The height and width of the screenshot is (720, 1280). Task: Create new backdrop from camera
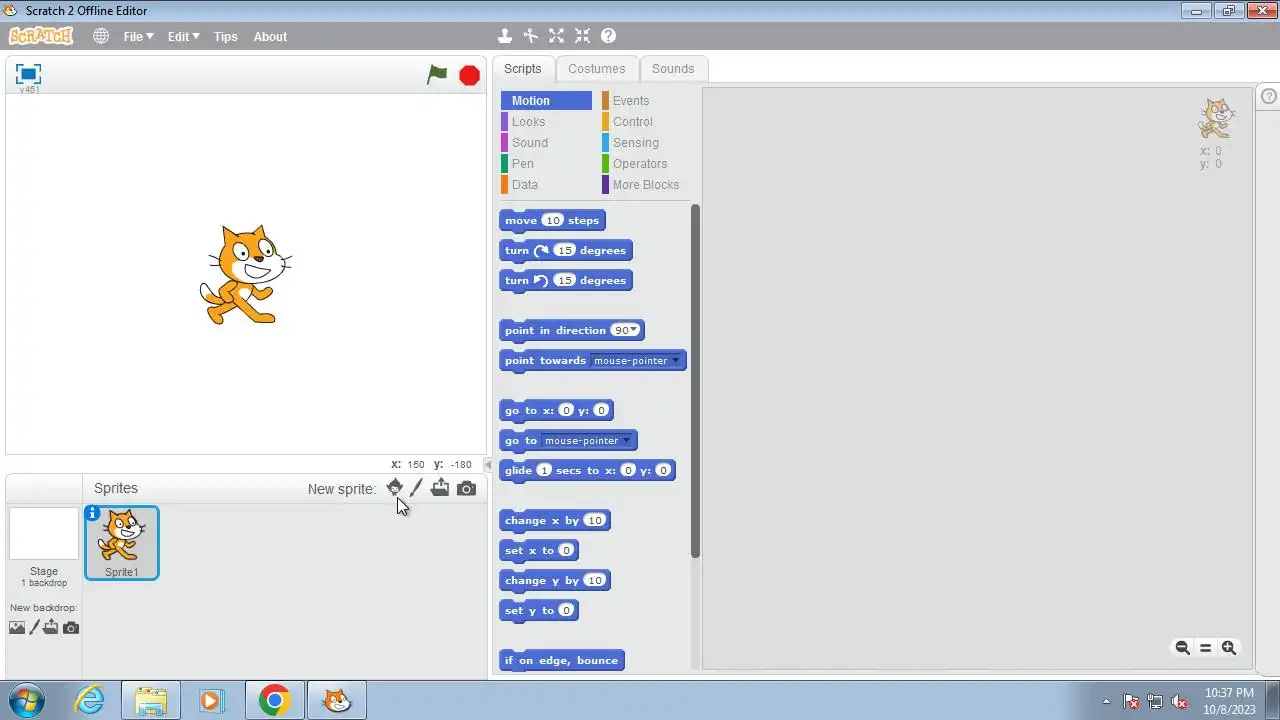[x=71, y=628]
